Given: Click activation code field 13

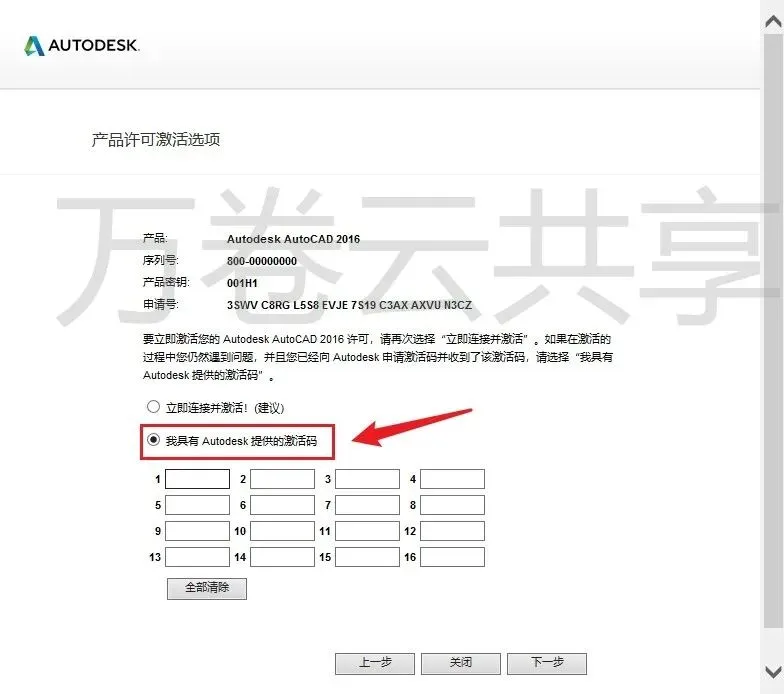Looking at the screenshot, I should point(198,557).
